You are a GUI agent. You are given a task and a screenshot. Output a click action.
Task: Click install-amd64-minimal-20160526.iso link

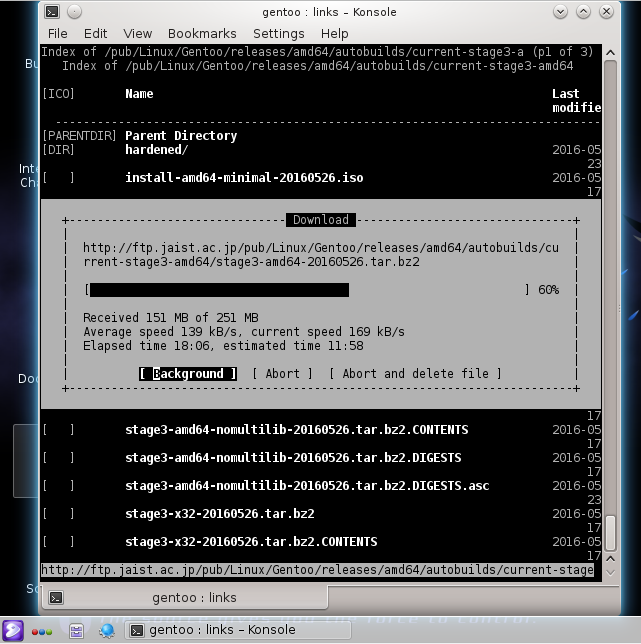point(244,178)
